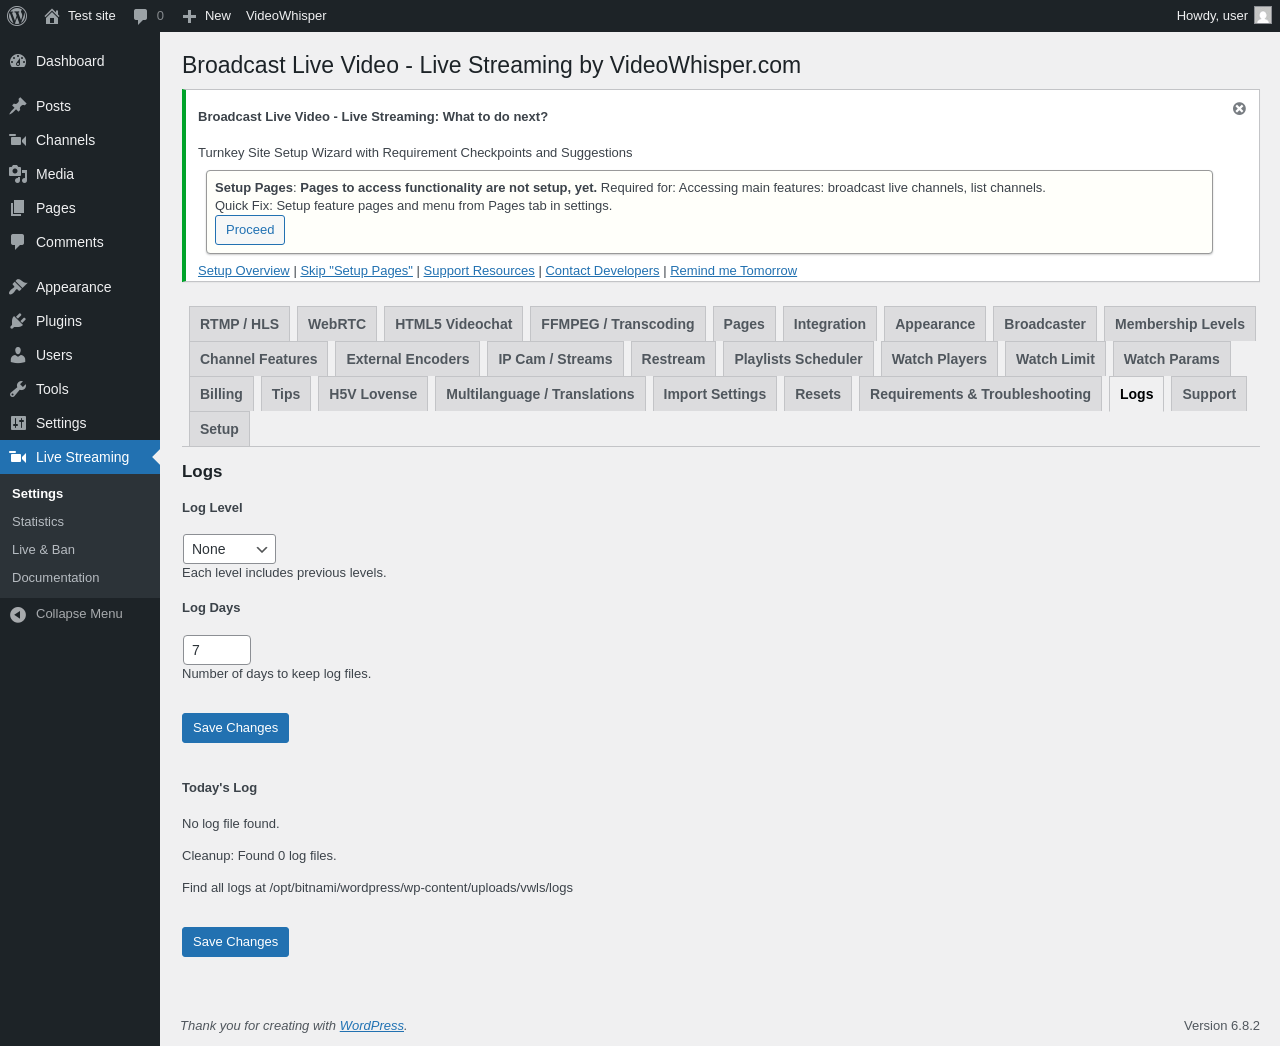The height and width of the screenshot is (1046, 1280).
Task: Open the Setup tab
Action: tap(219, 429)
